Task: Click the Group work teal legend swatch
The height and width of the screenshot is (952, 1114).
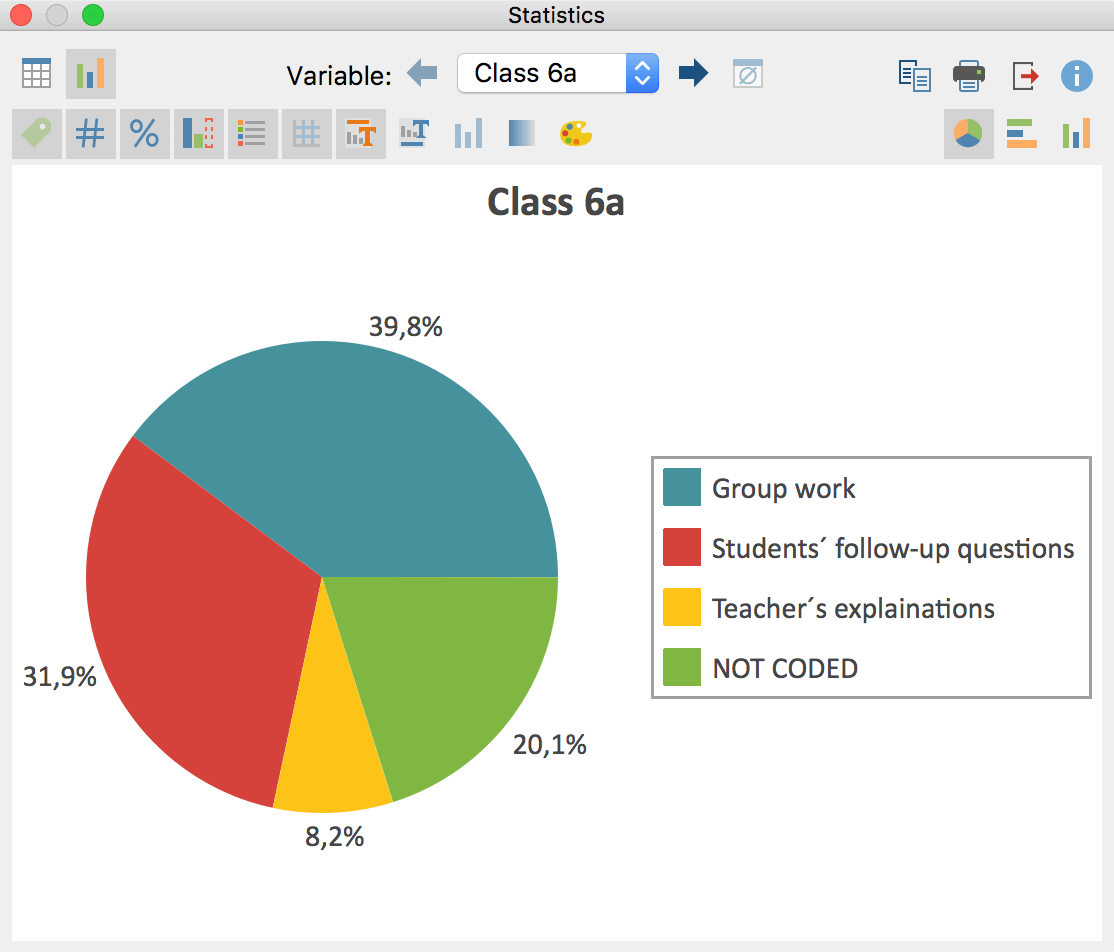Action: click(682, 487)
